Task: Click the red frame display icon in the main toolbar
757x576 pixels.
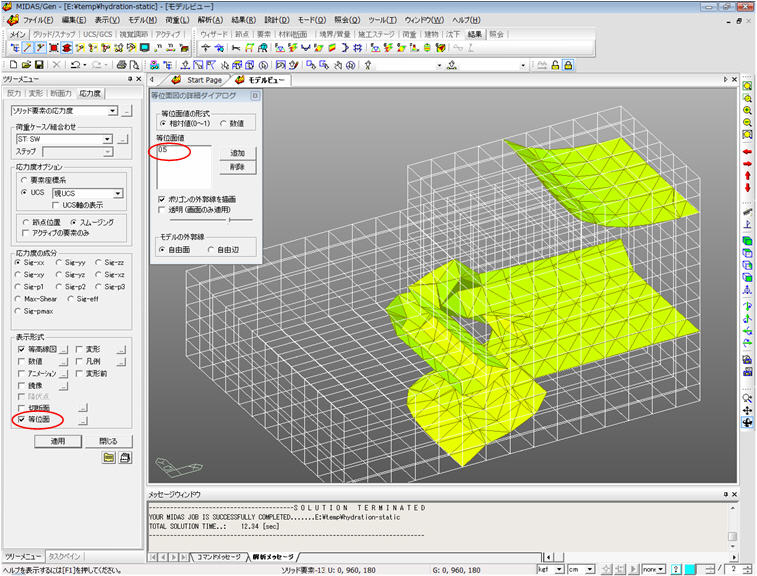Action: pos(54,48)
